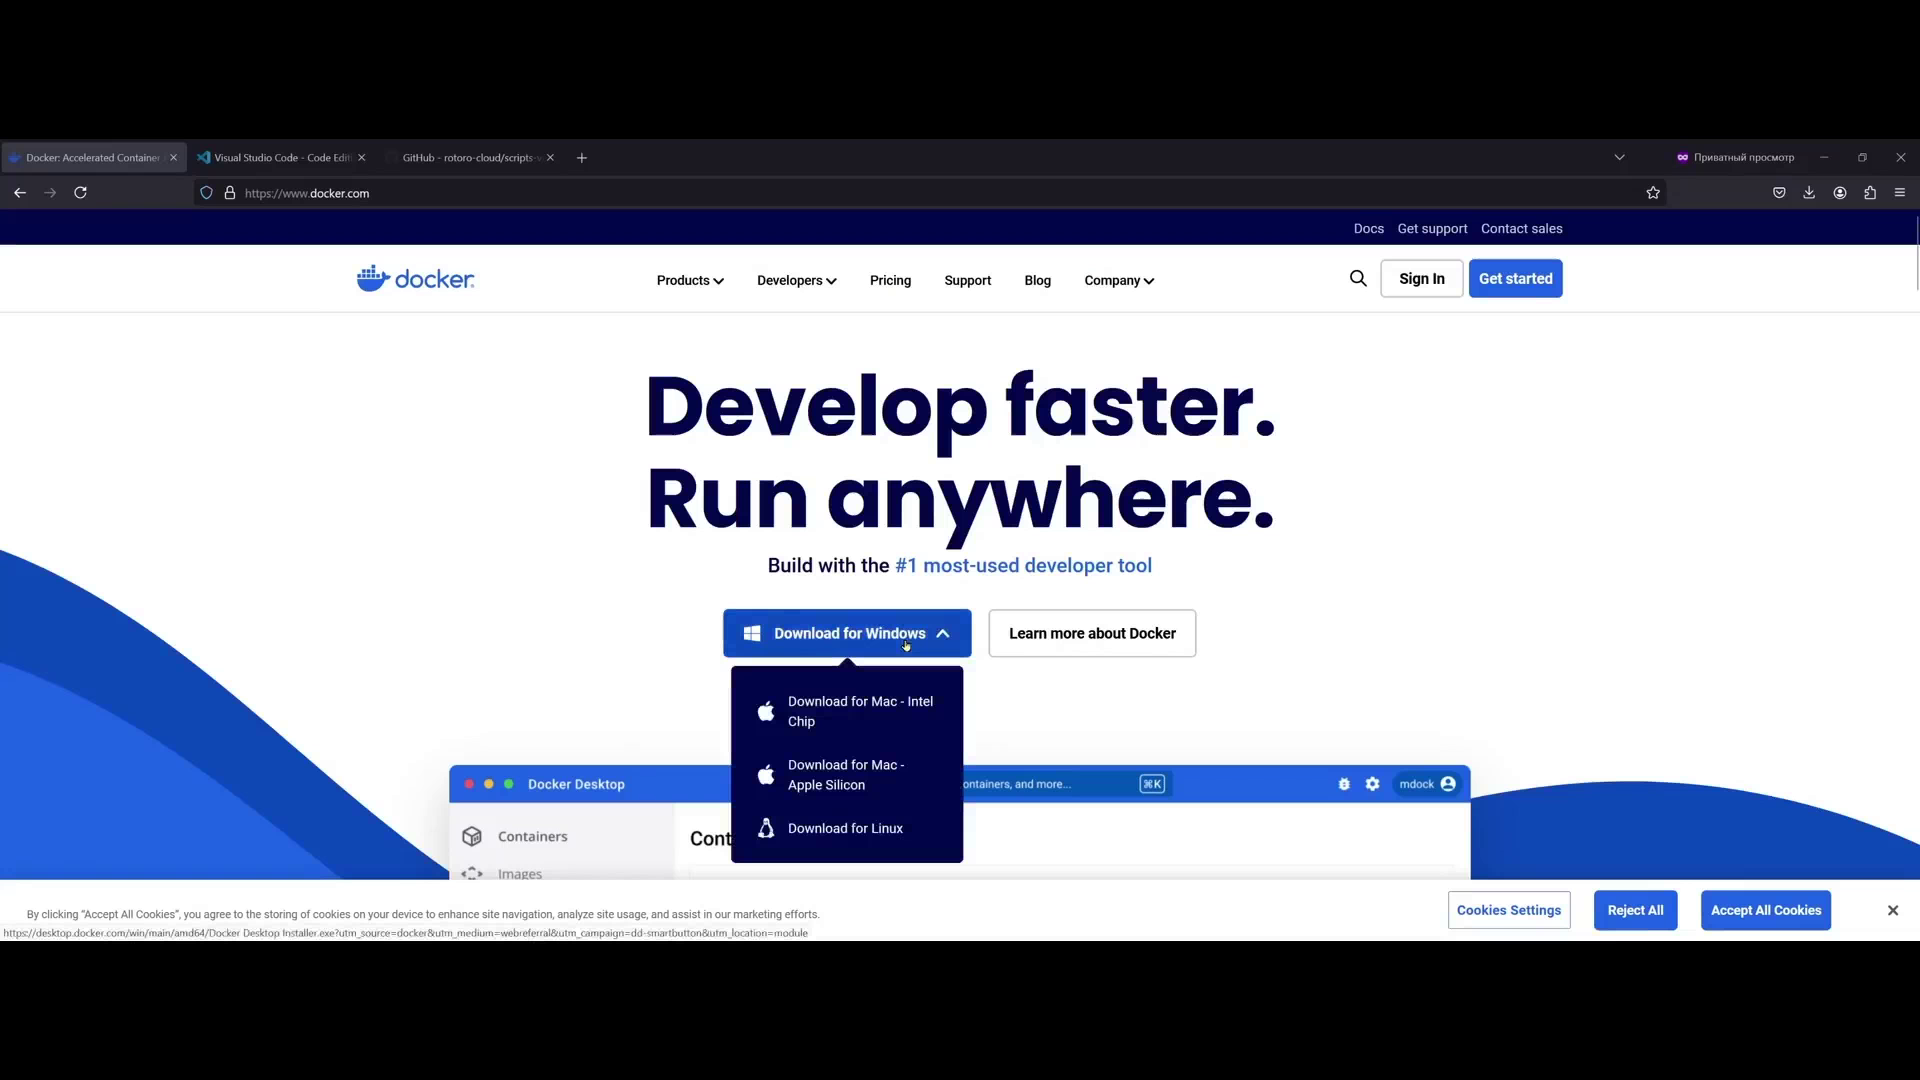Reload the page using the refresh icon
Image resolution: width=1920 pixels, height=1080 pixels.
[81, 193]
